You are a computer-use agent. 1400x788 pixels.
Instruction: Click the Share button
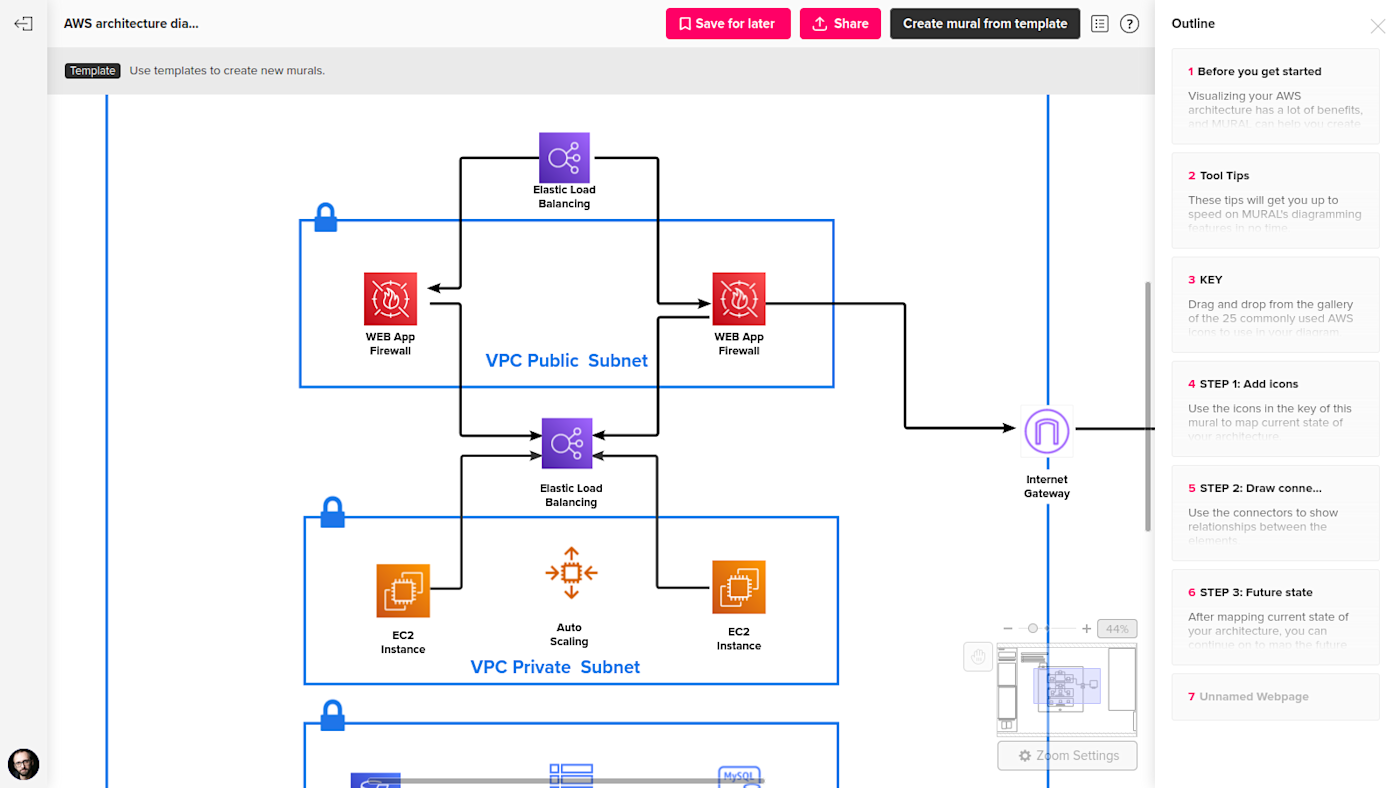pos(840,24)
